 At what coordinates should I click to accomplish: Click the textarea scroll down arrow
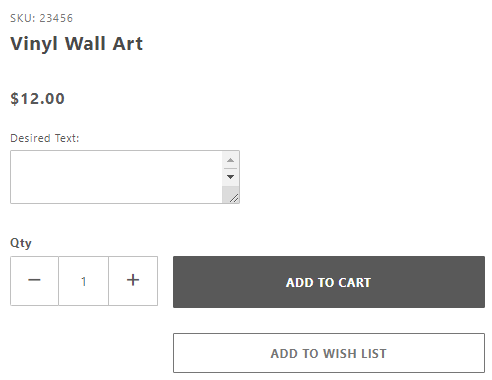click(x=230, y=177)
